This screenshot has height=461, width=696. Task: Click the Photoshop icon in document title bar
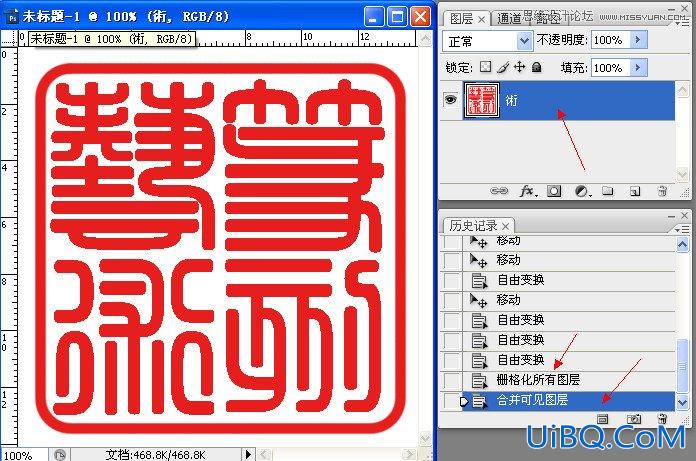click(13, 17)
